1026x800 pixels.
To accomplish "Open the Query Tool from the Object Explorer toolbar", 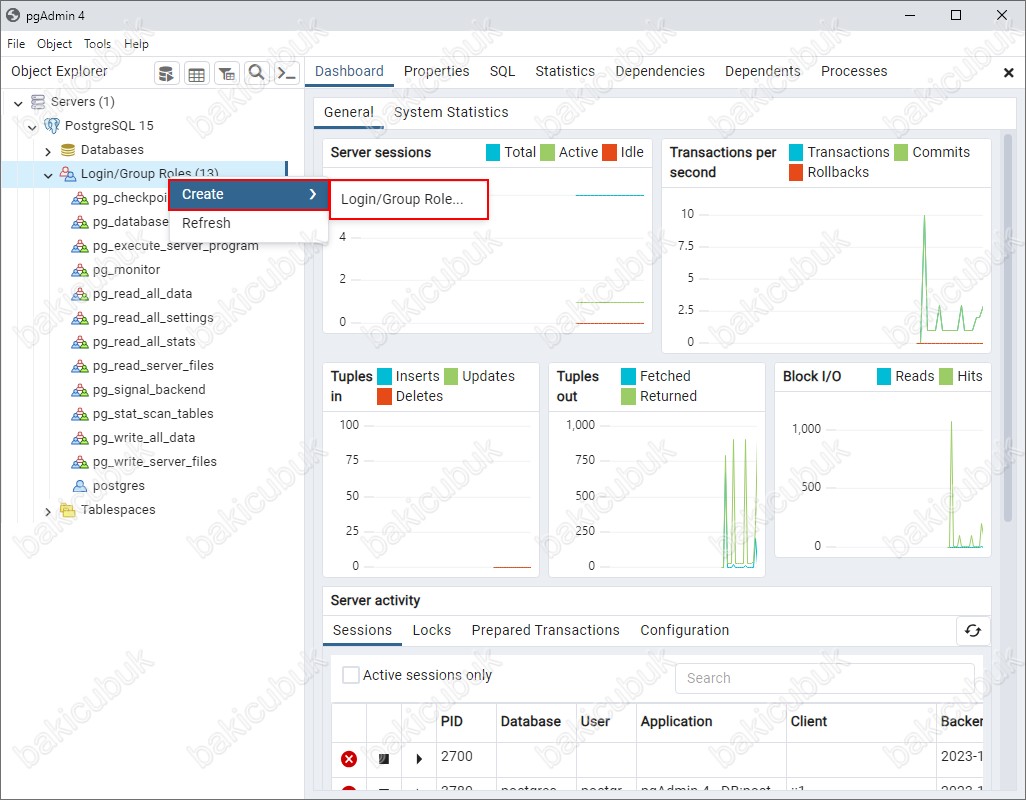I will click(166, 73).
